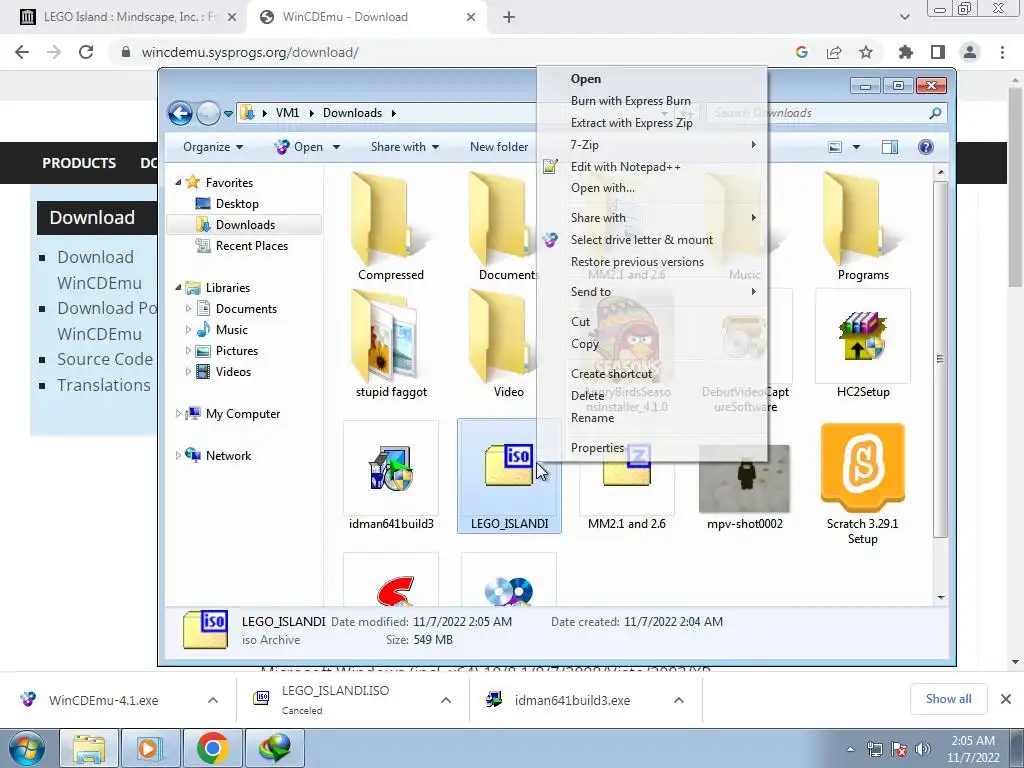Expand the Network tree node
This screenshot has width=1024, height=768.
click(178, 455)
